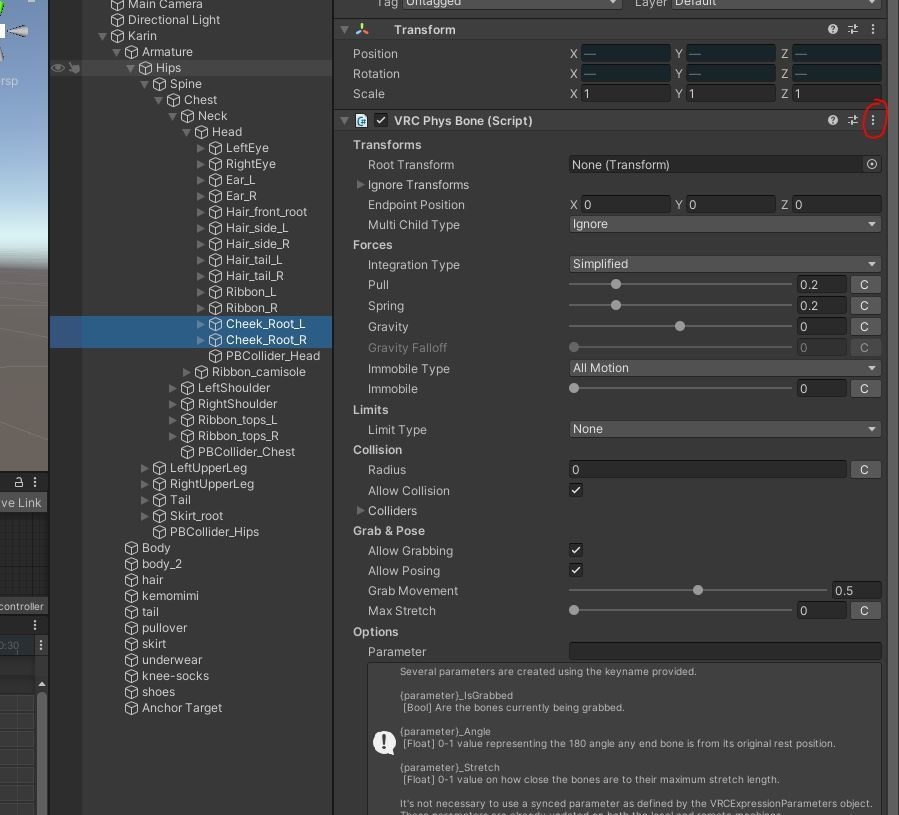Click VRC Phys Bone presets slider icon
Screen dimensions: 899x815
tap(853, 120)
